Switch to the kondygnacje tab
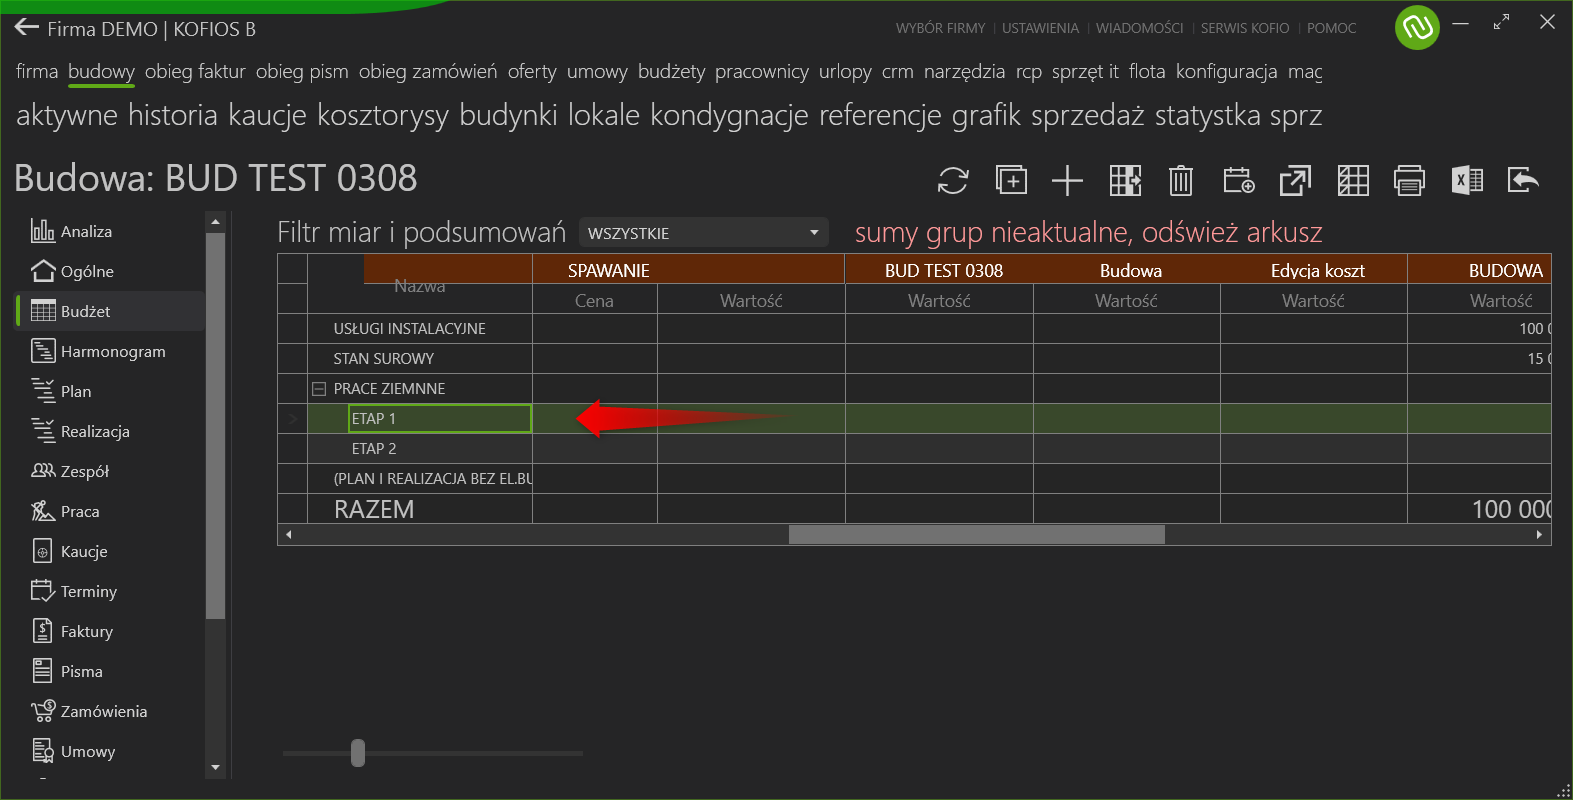 click(729, 115)
